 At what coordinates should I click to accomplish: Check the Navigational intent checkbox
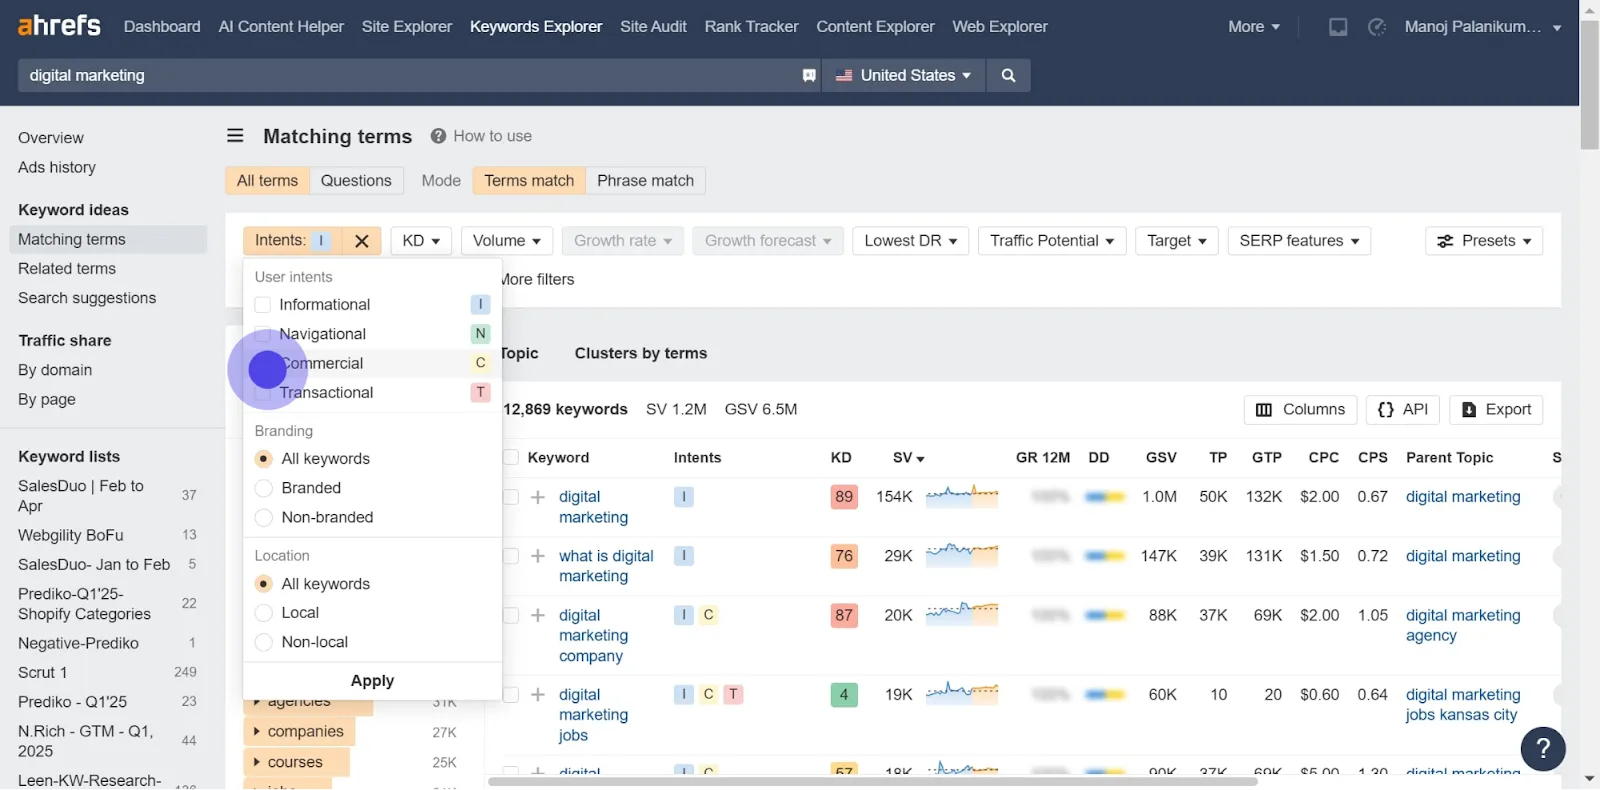[263, 334]
